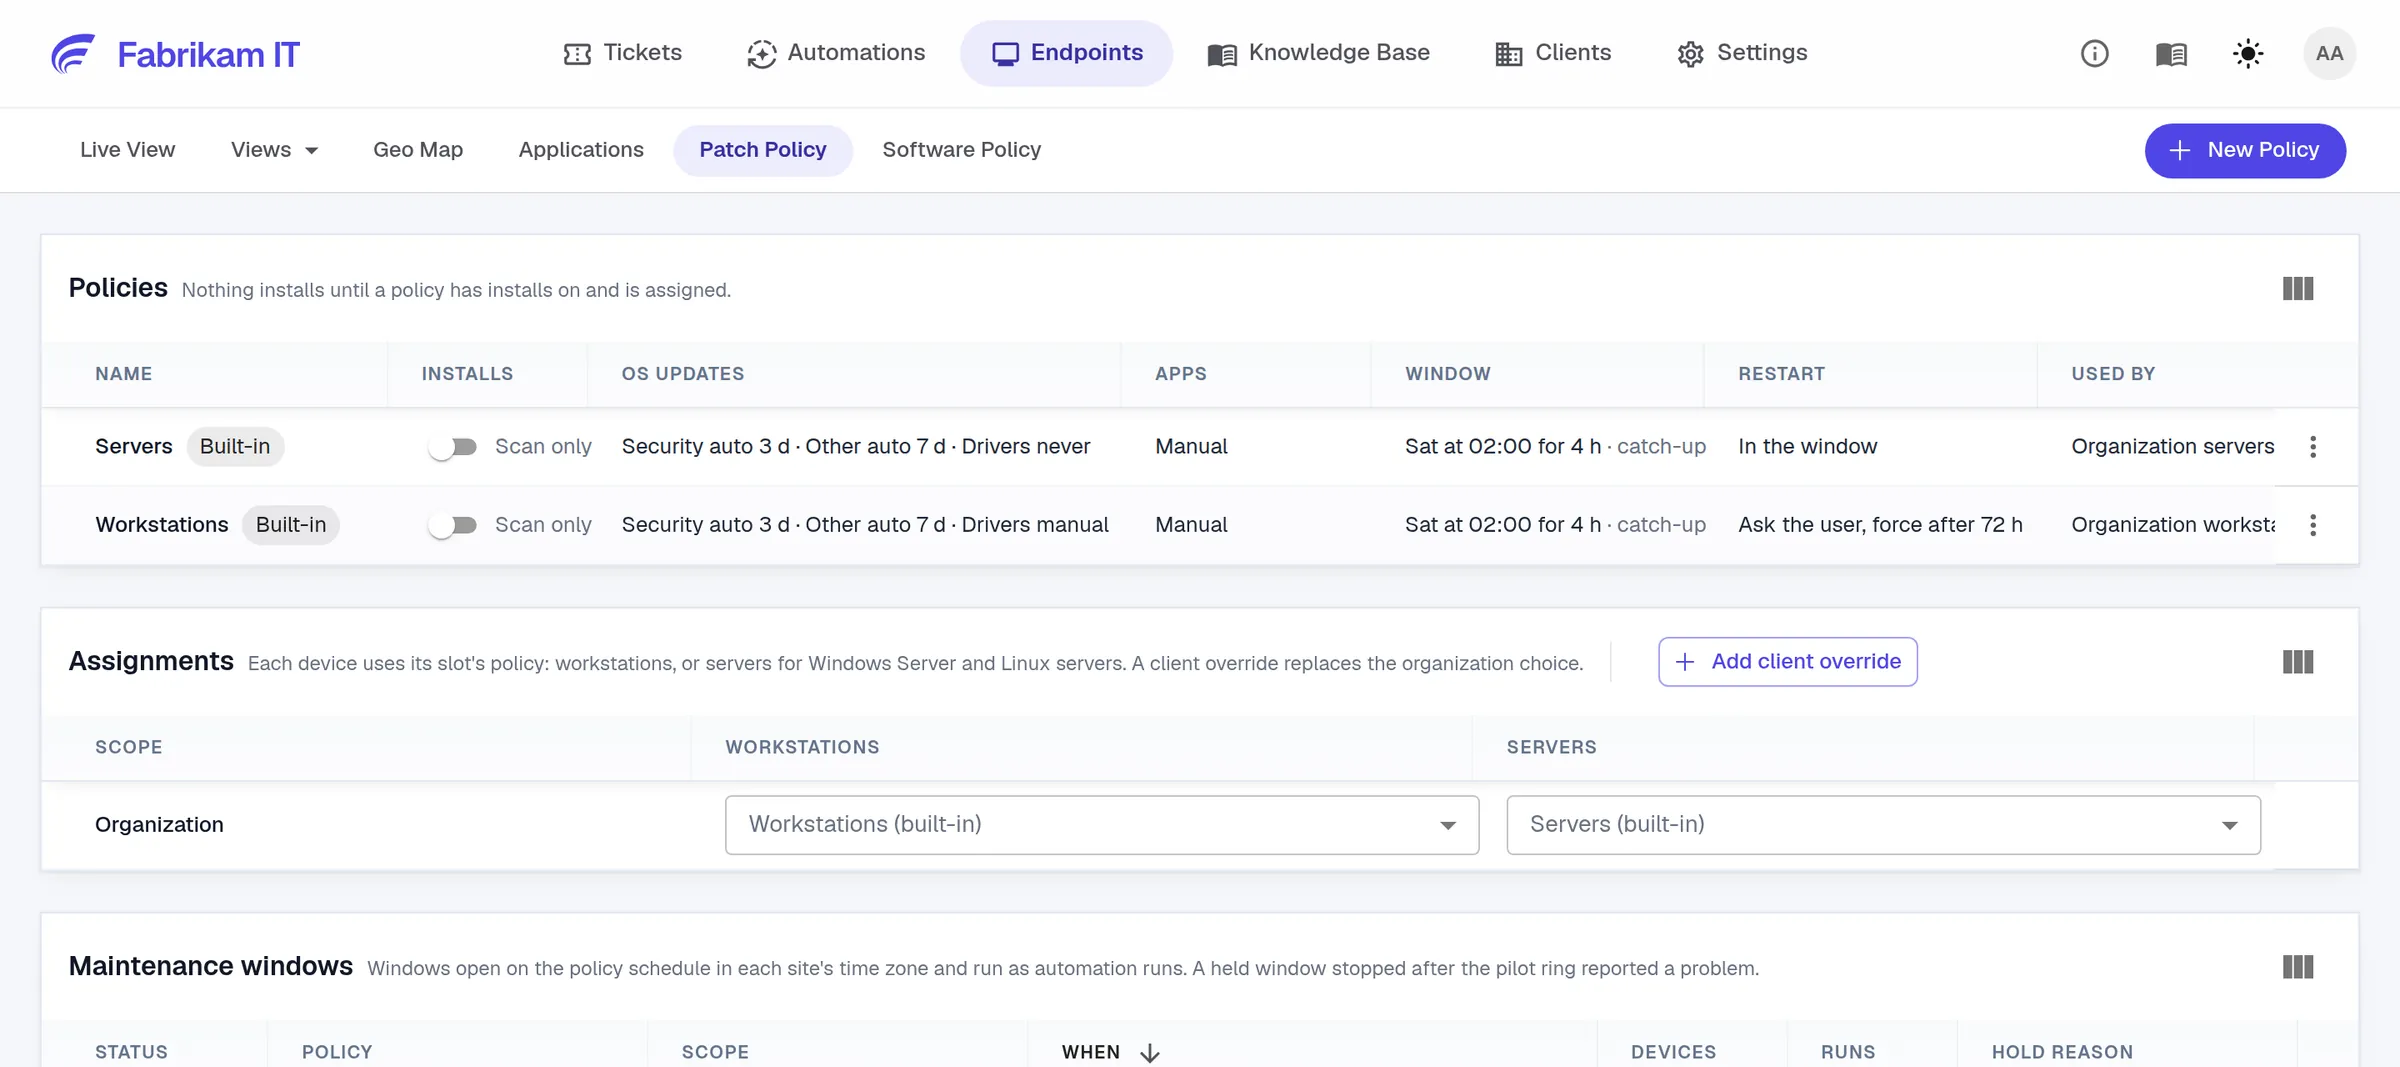Click the HOLD REASON column header
Viewport: 2400px width, 1067px height.
click(x=2062, y=1052)
